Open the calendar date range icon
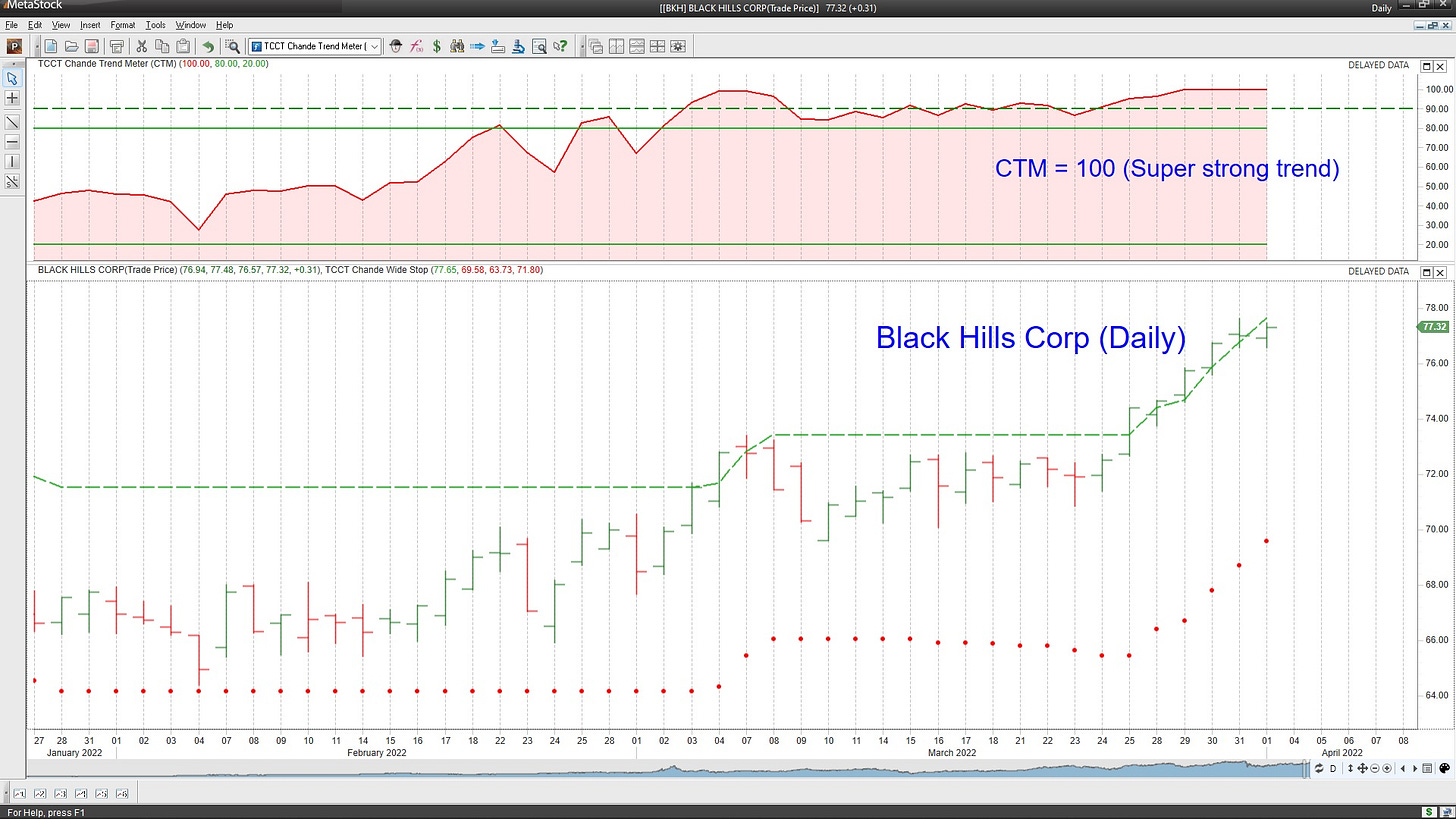 [1427, 768]
